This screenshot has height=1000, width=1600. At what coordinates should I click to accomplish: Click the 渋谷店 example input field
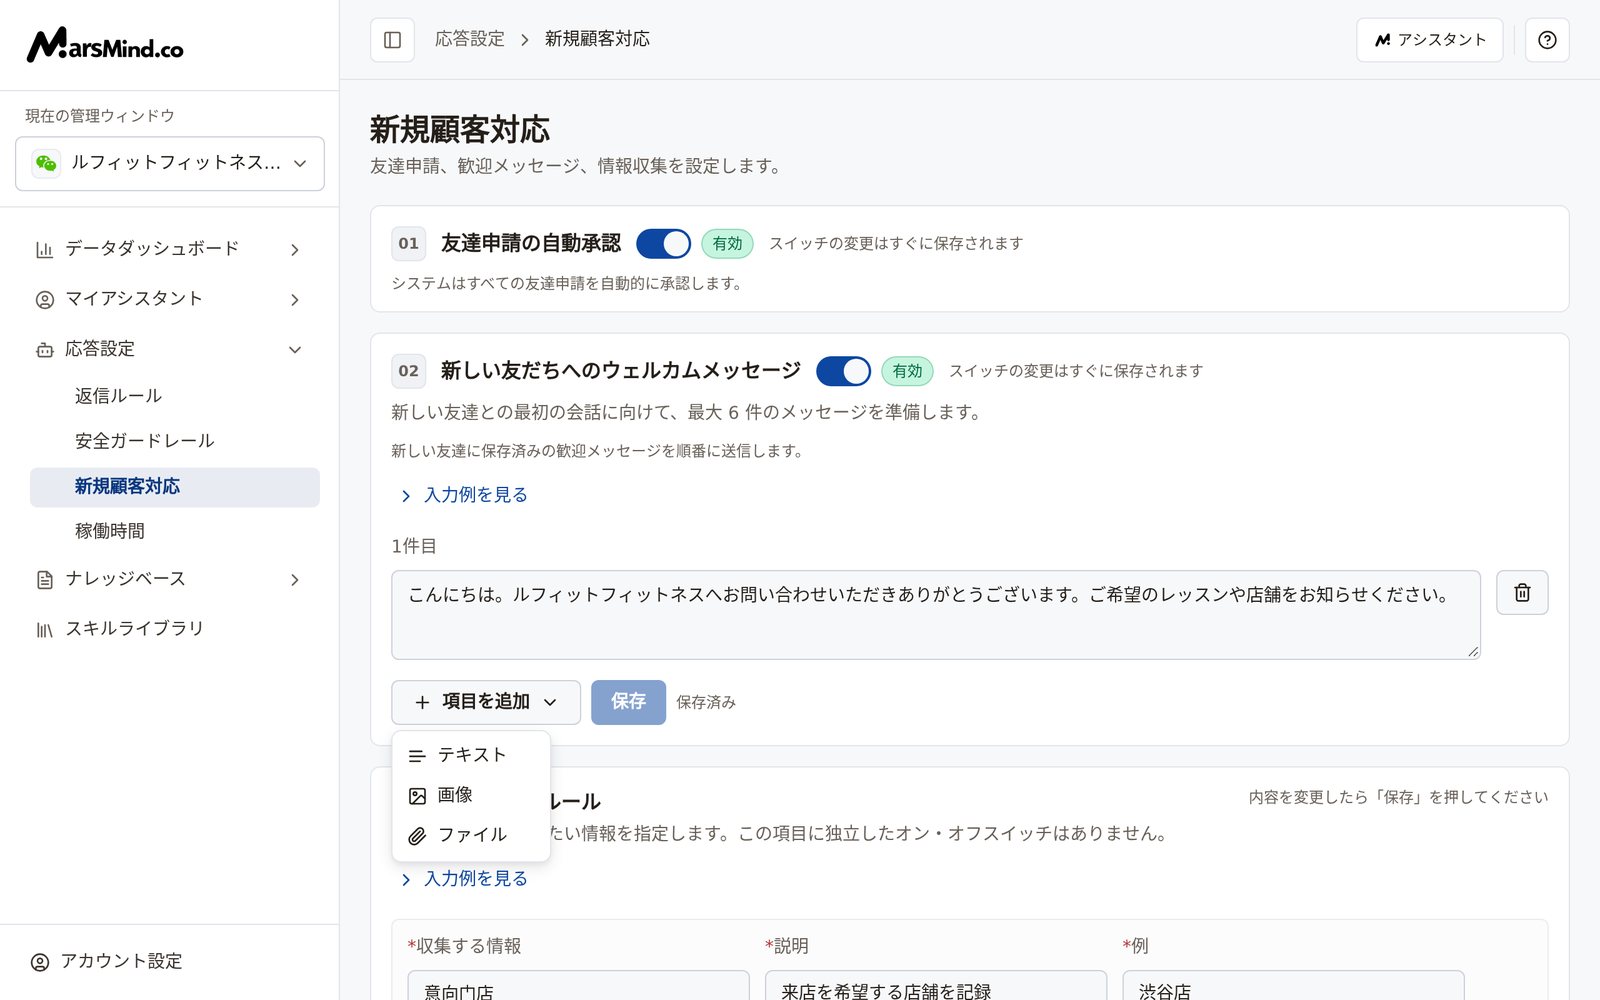pyautogui.click(x=1293, y=986)
